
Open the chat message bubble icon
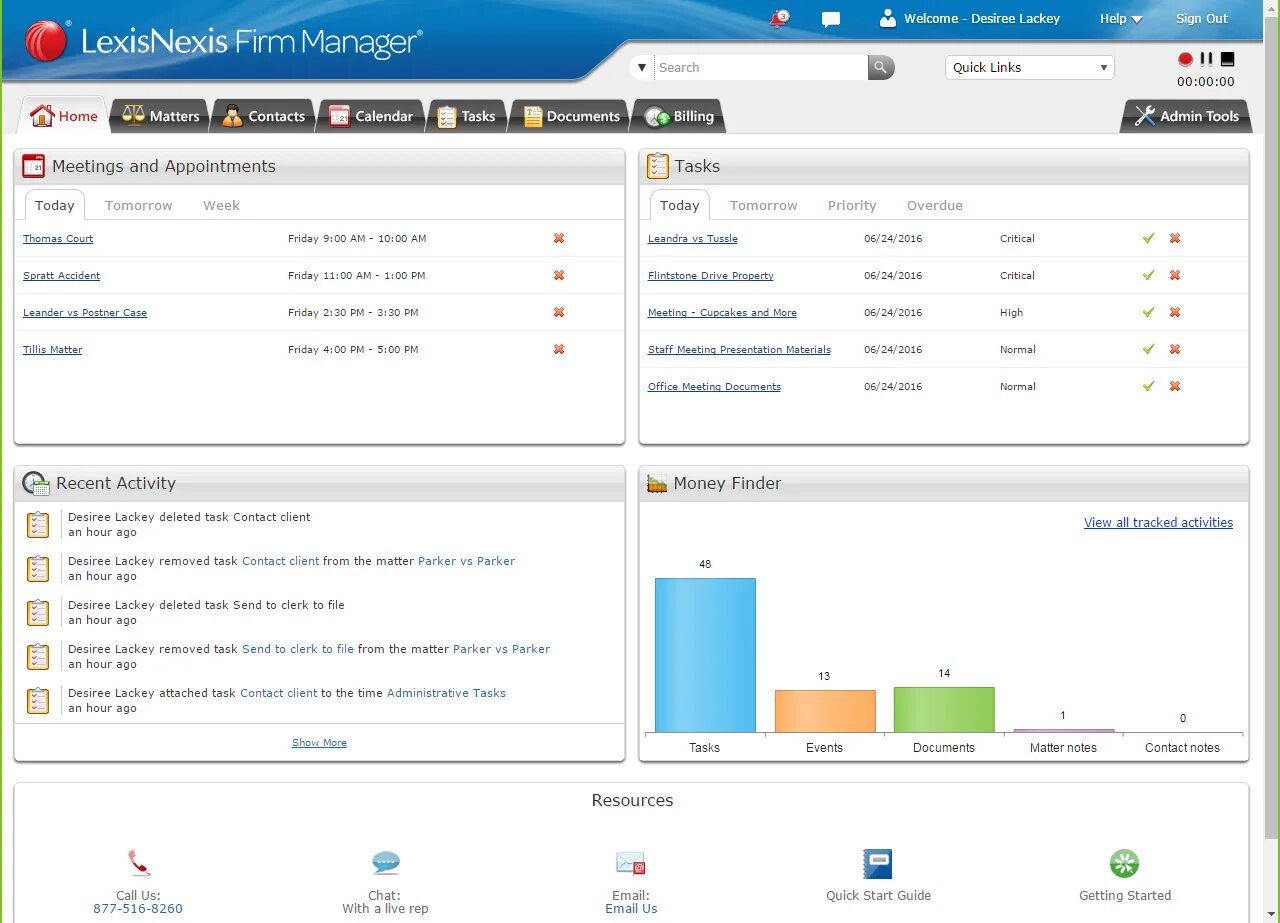pos(830,19)
